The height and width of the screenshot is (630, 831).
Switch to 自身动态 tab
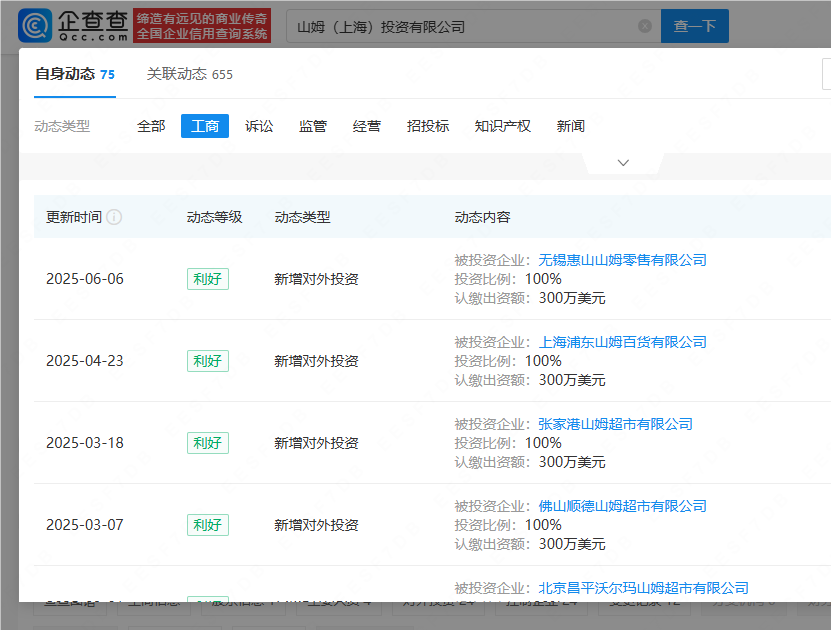(x=74, y=74)
